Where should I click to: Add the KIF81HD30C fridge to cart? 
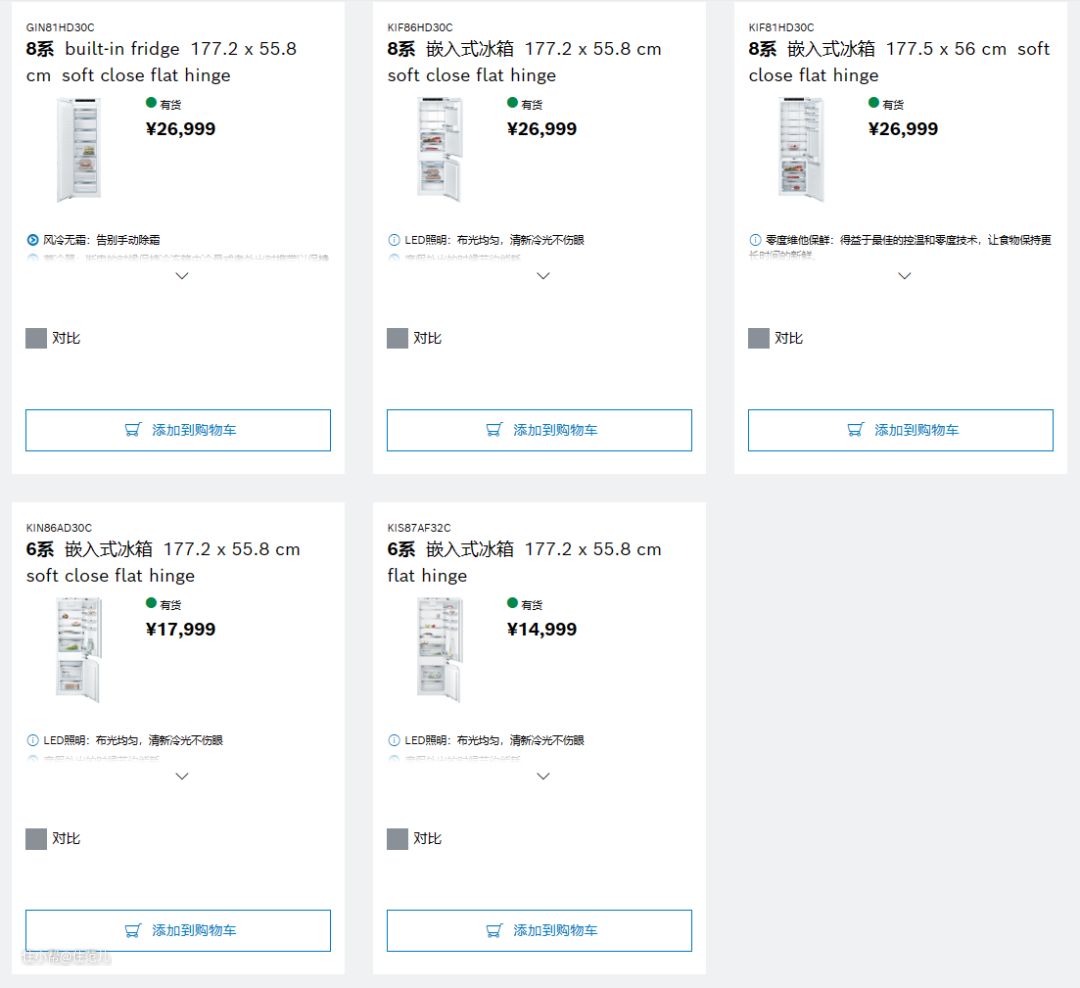(900, 430)
